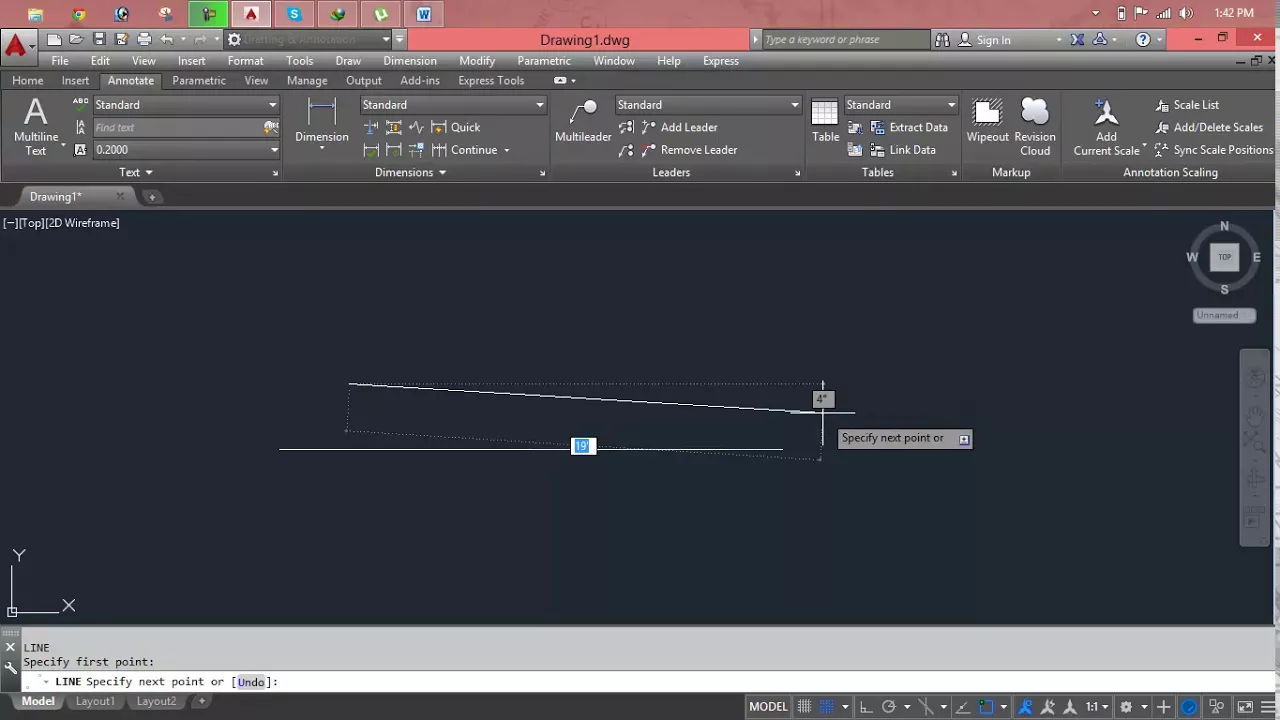1280x720 pixels.
Task: Select the Multiline Text tool
Action: point(36,127)
